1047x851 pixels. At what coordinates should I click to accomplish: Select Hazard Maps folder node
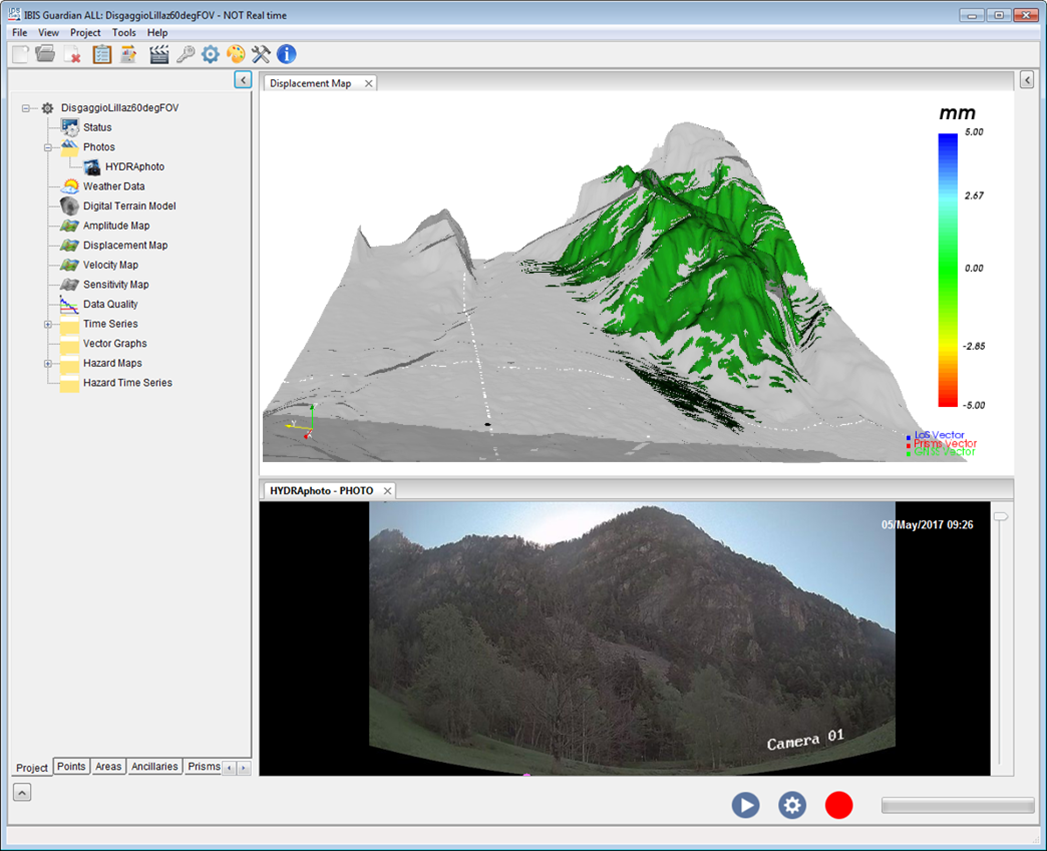[x=112, y=363]
